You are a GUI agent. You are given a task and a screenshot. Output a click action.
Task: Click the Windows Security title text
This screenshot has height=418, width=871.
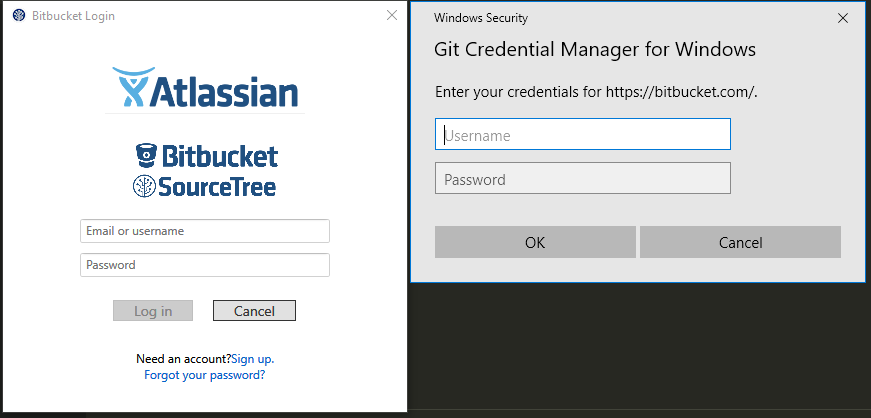[x=480, y=18]
